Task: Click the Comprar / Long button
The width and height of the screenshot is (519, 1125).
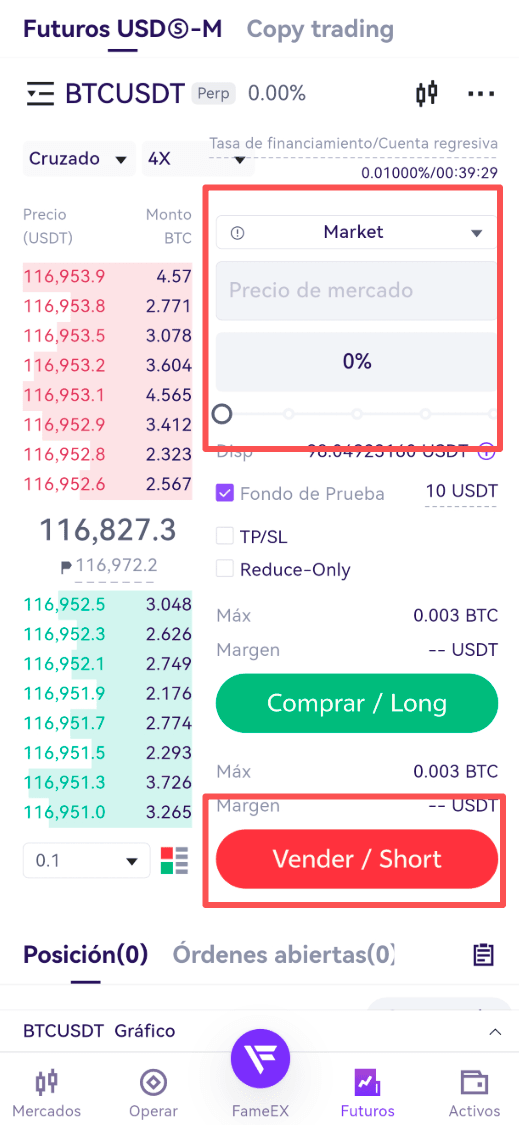Action: 357,703
